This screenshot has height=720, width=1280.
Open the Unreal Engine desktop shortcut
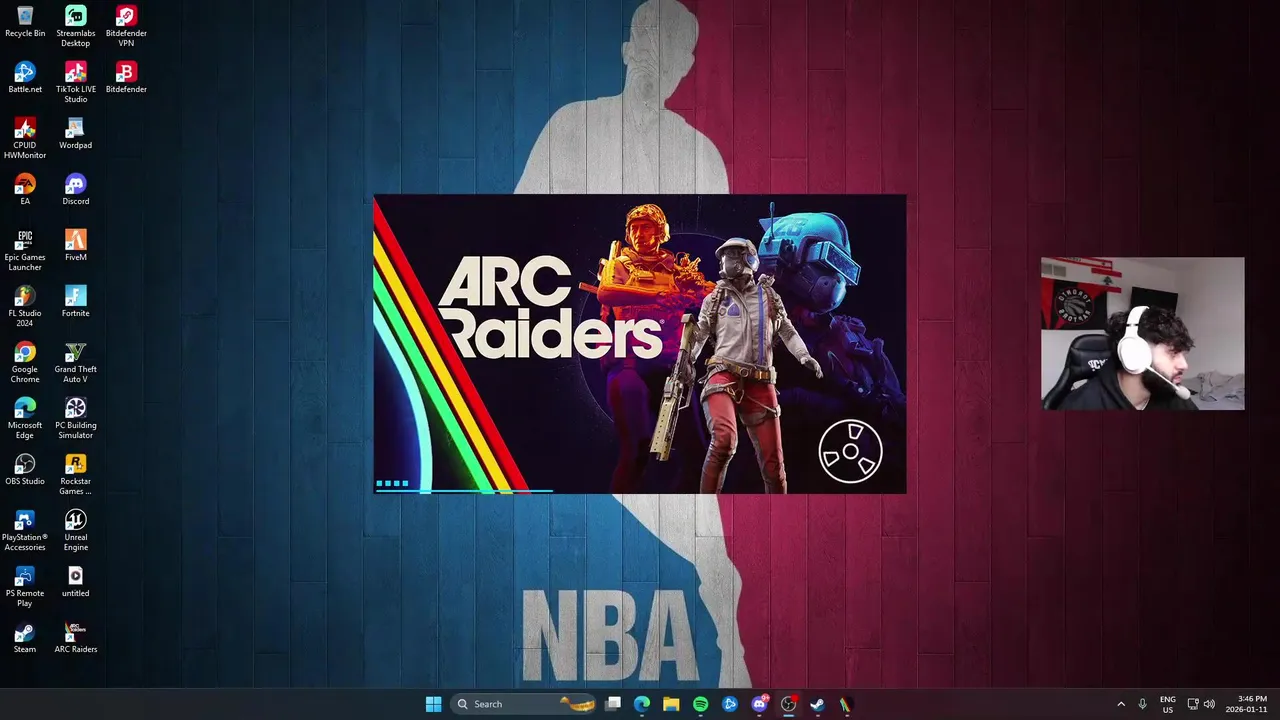(x=75, y=530)
